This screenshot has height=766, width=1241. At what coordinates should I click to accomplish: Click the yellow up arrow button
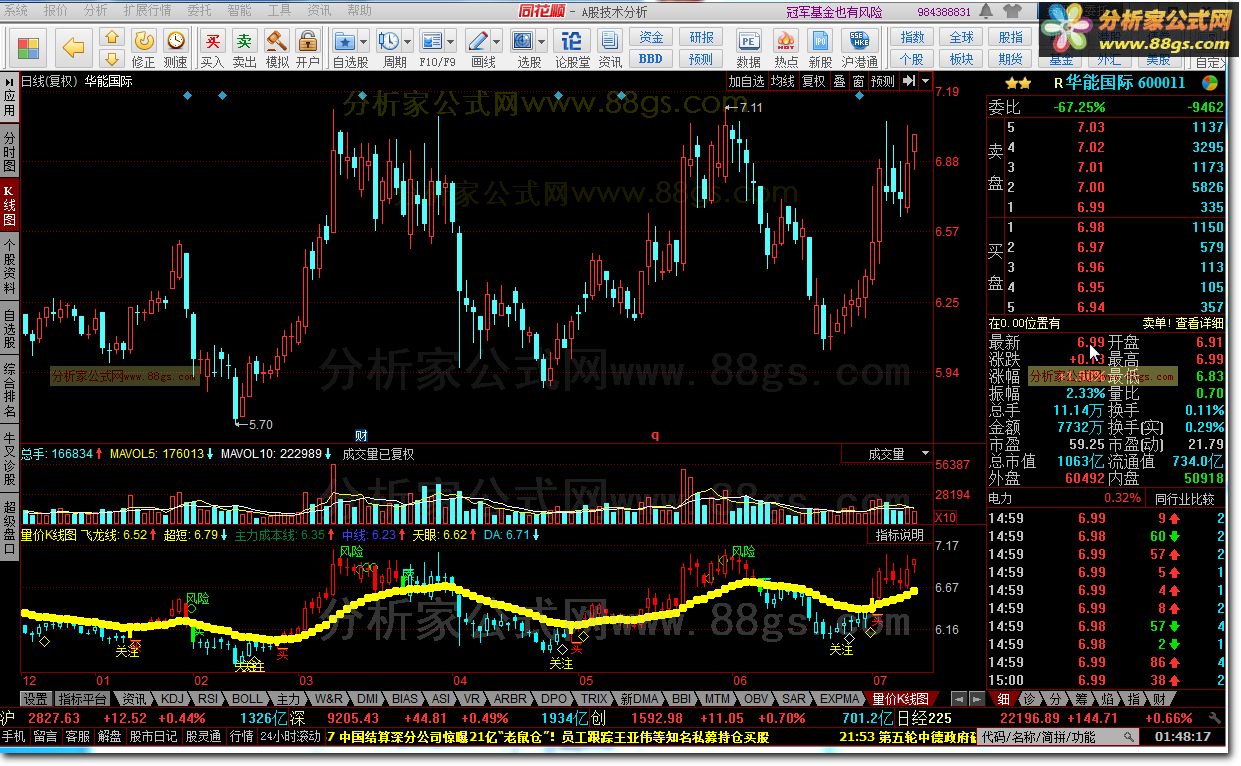point(112,38)
